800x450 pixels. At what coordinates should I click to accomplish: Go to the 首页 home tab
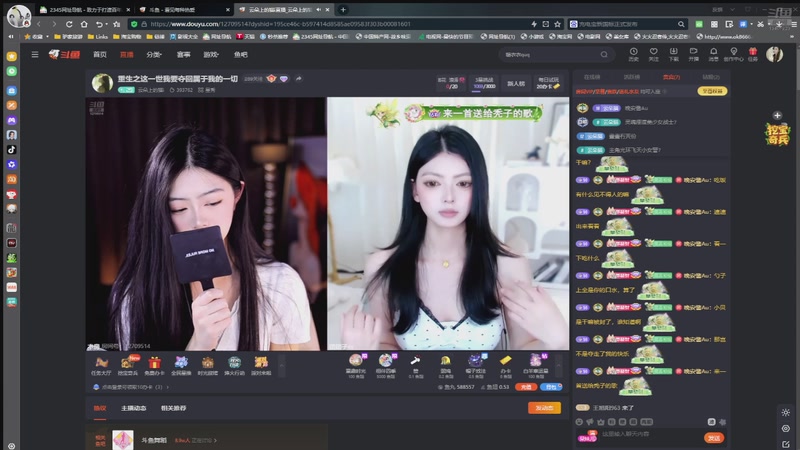pos(99,55)
